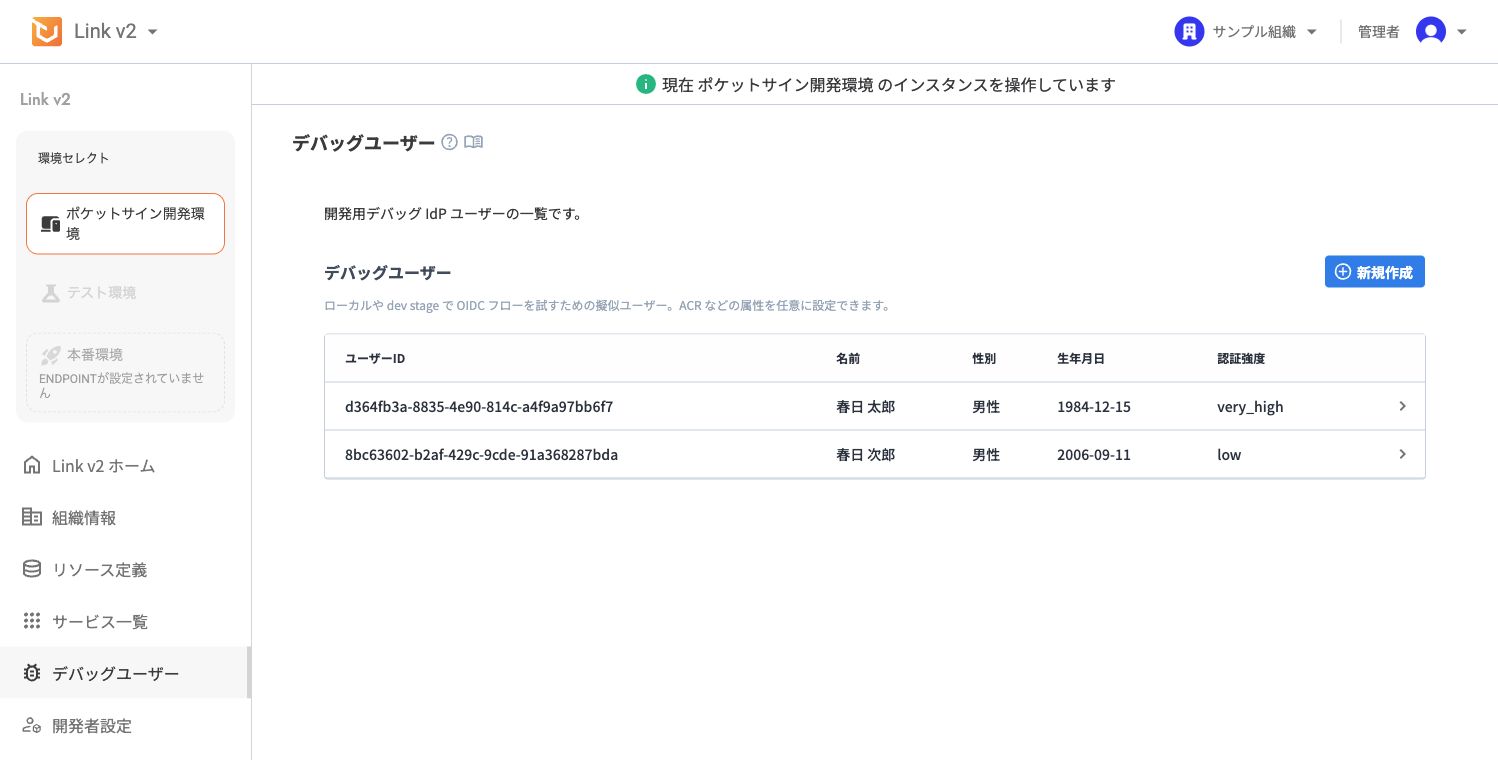The image size is (1498, 760).
Task: Click 男性 in the 春日 太郎 row
Action: [x=986, y=407]
